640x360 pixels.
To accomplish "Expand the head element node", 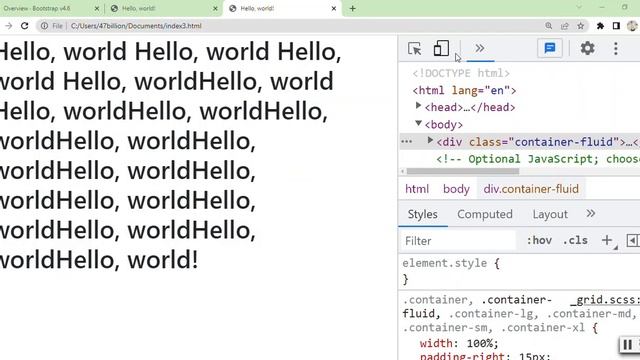I will (418, 106).
